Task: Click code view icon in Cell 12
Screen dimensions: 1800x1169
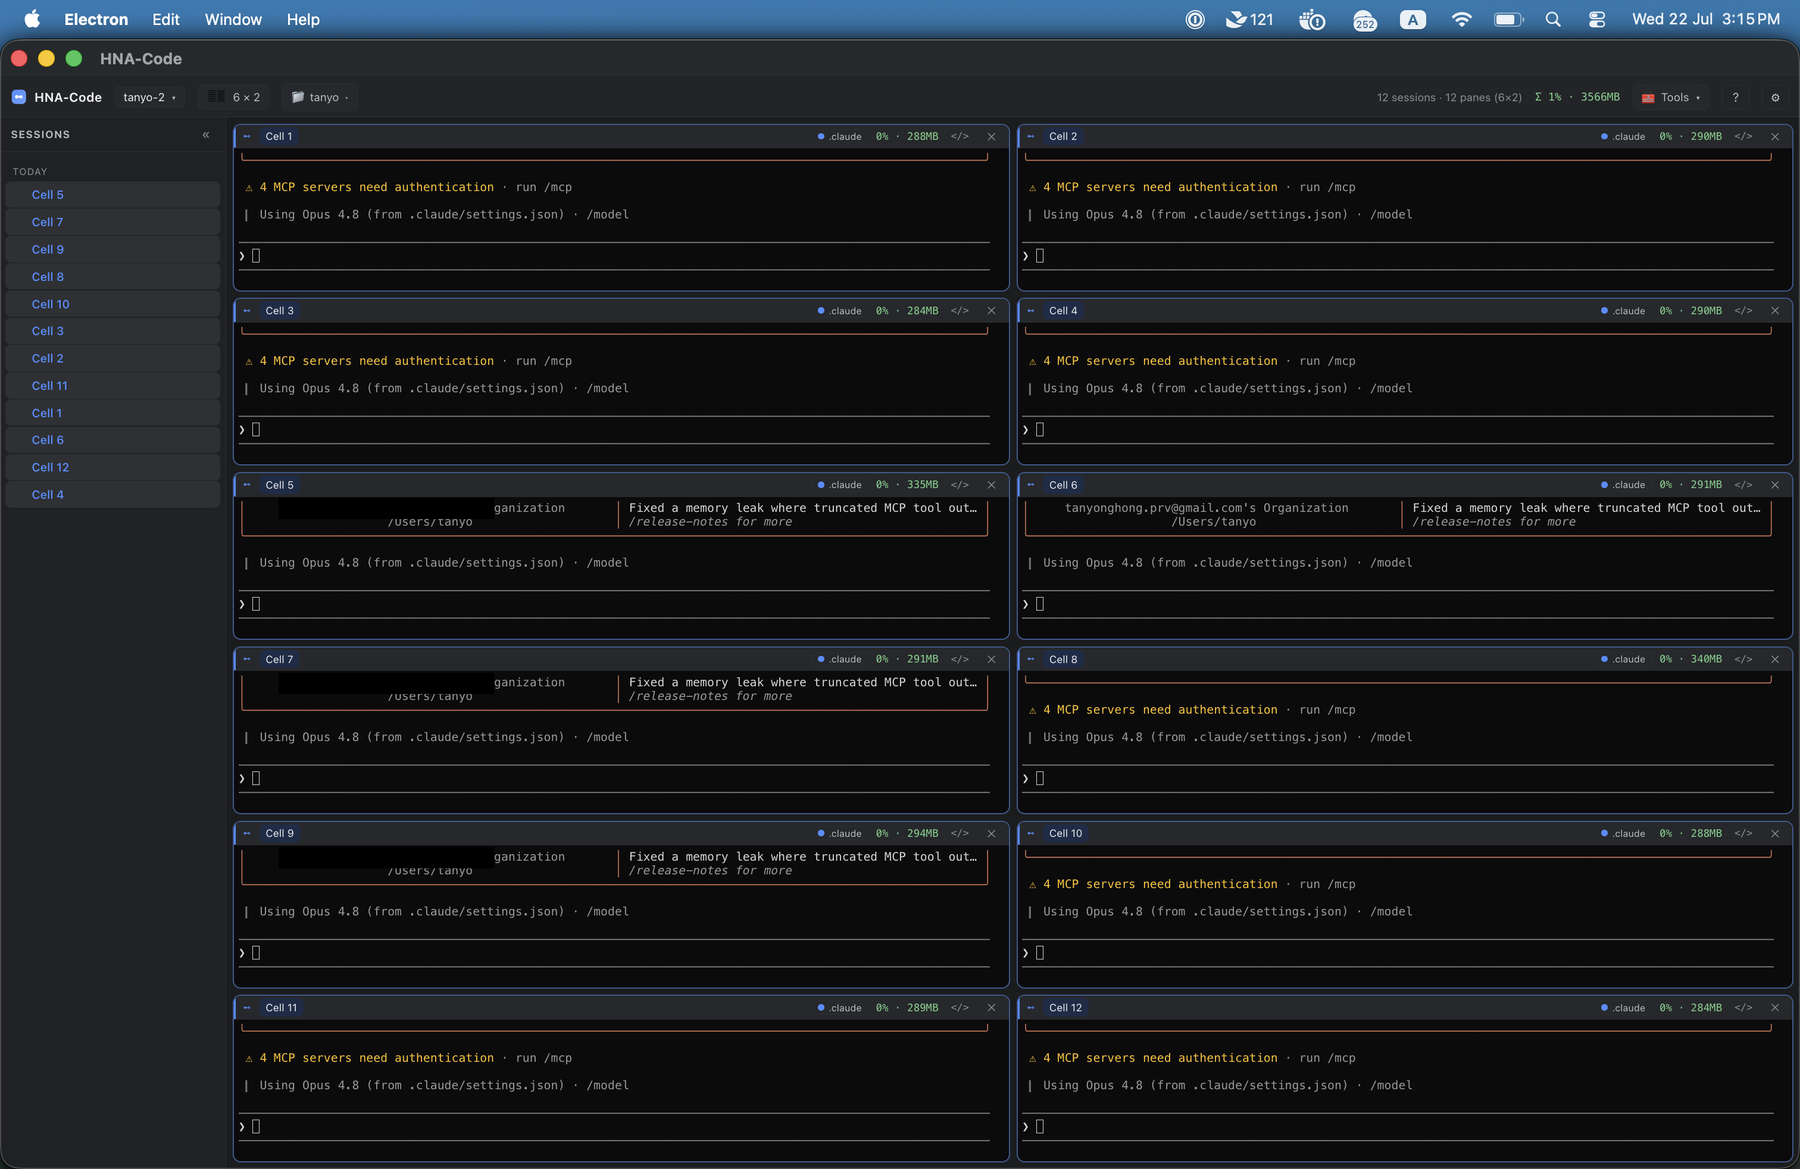Action: tap(1743, 1008)
